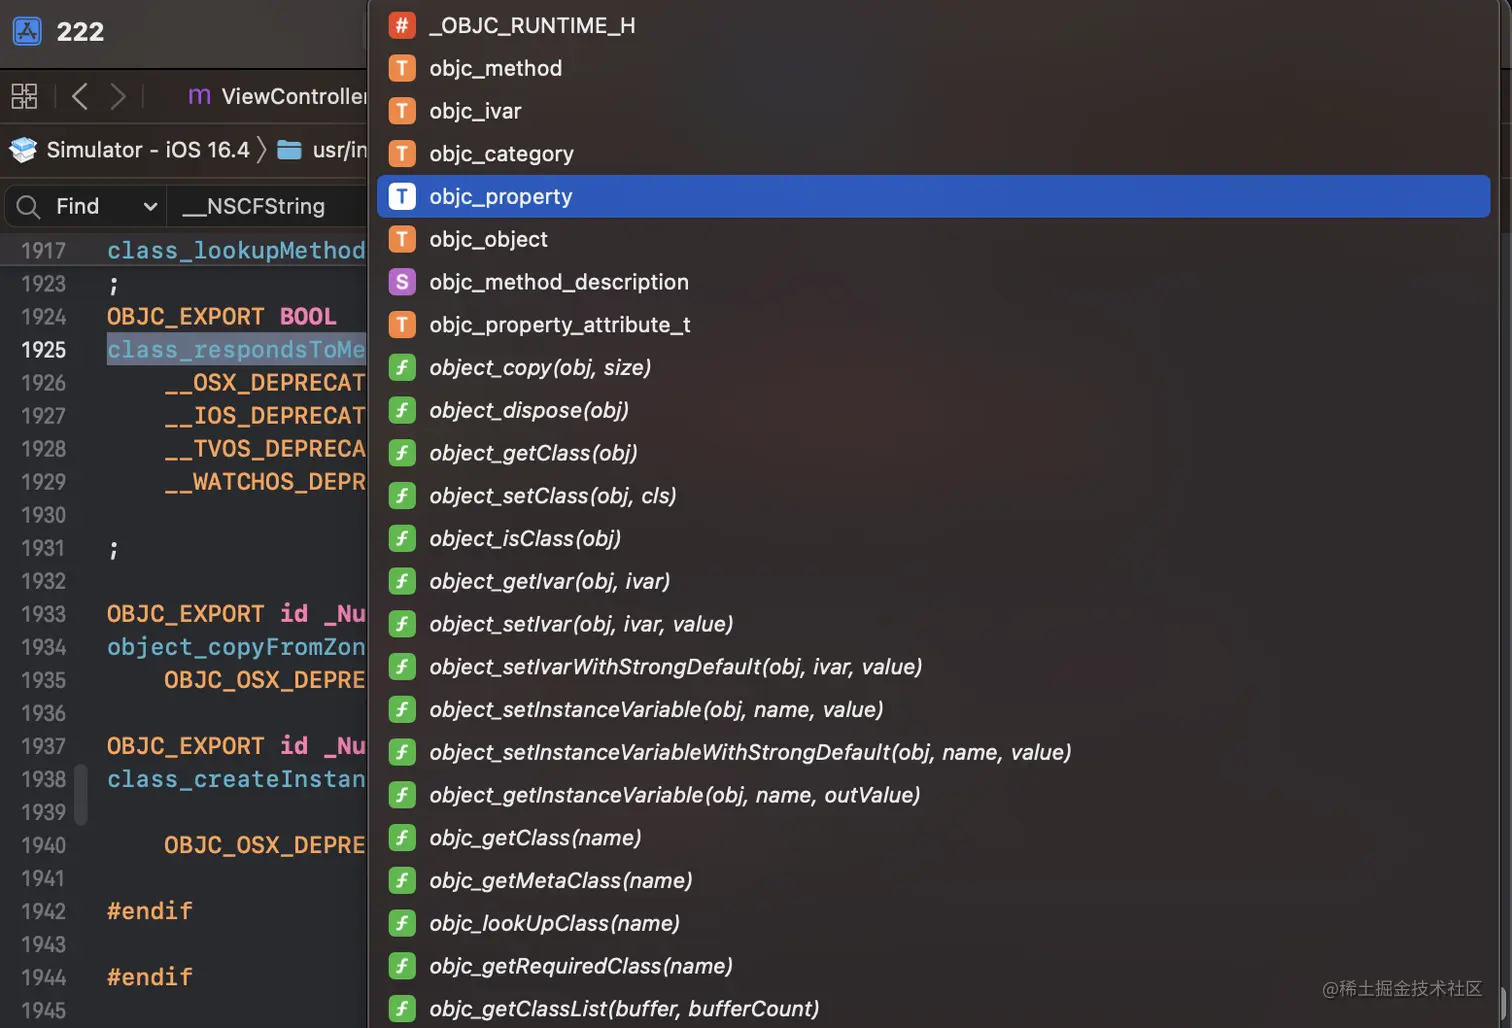Jump to object_getInstanceVariable function

coord(933,795)
